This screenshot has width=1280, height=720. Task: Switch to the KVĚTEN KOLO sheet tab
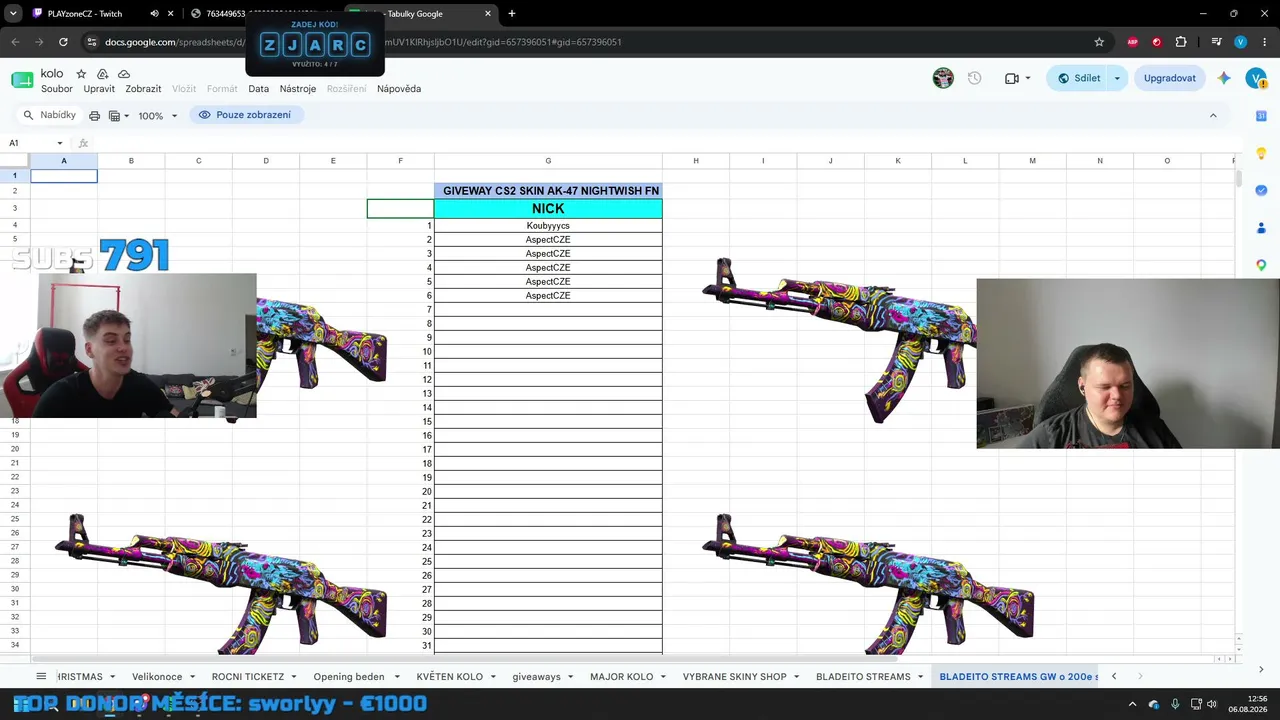click(449, 677)
